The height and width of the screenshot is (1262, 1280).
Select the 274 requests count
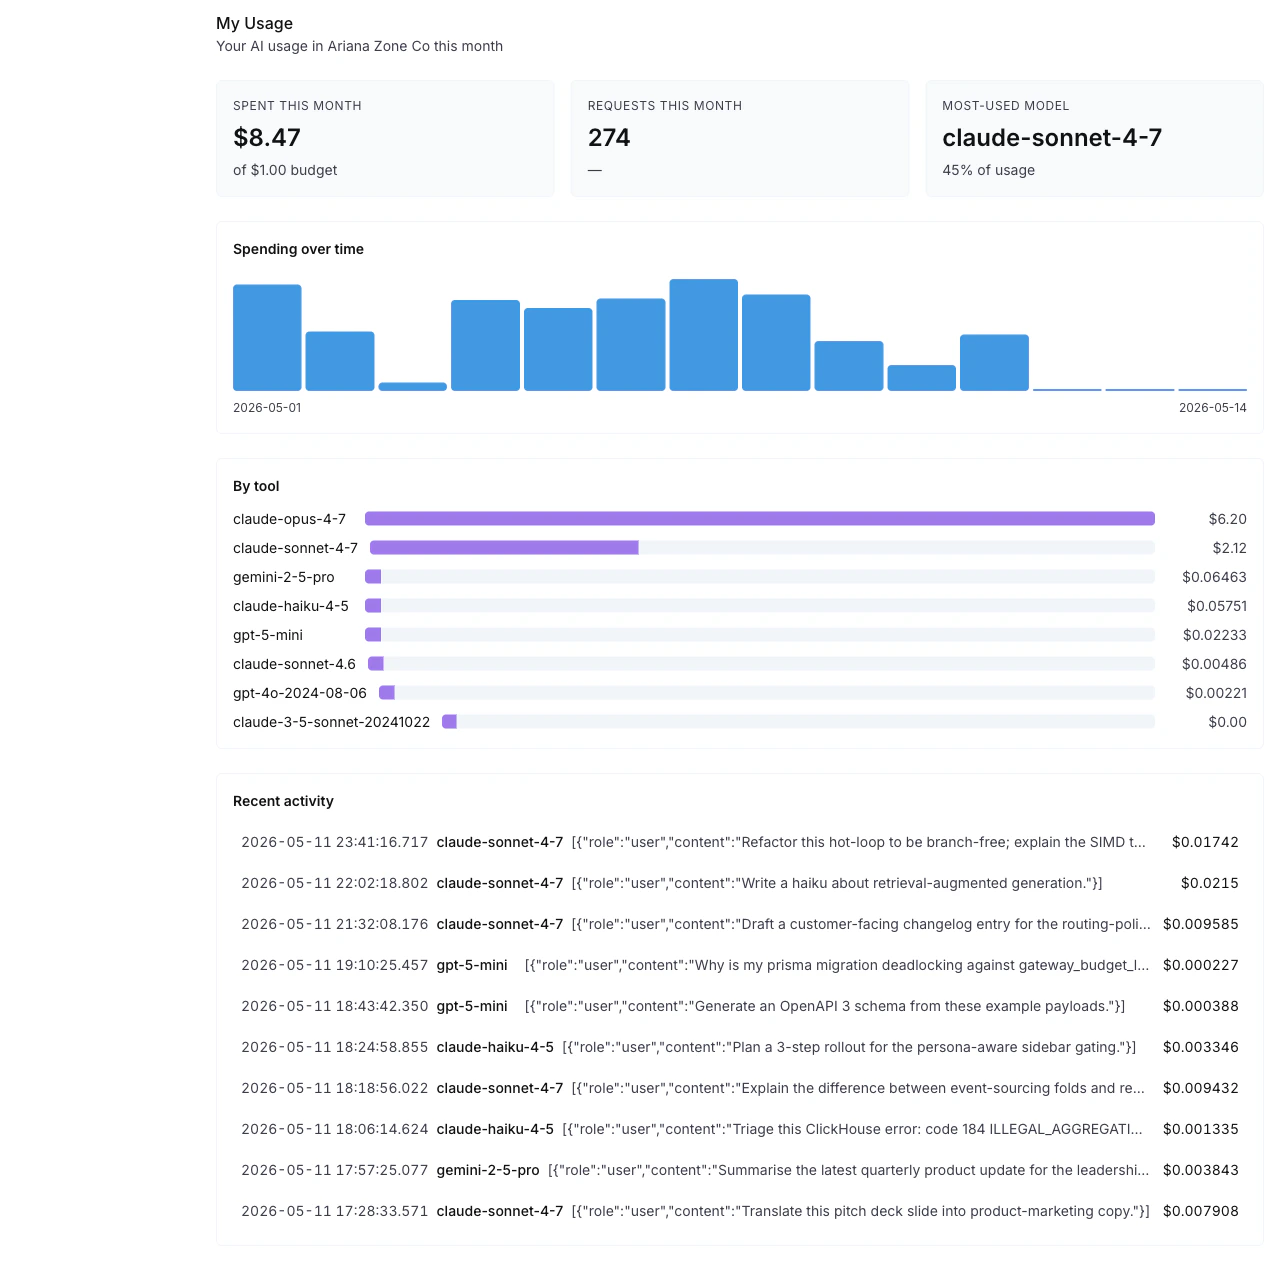click(609, 137)
